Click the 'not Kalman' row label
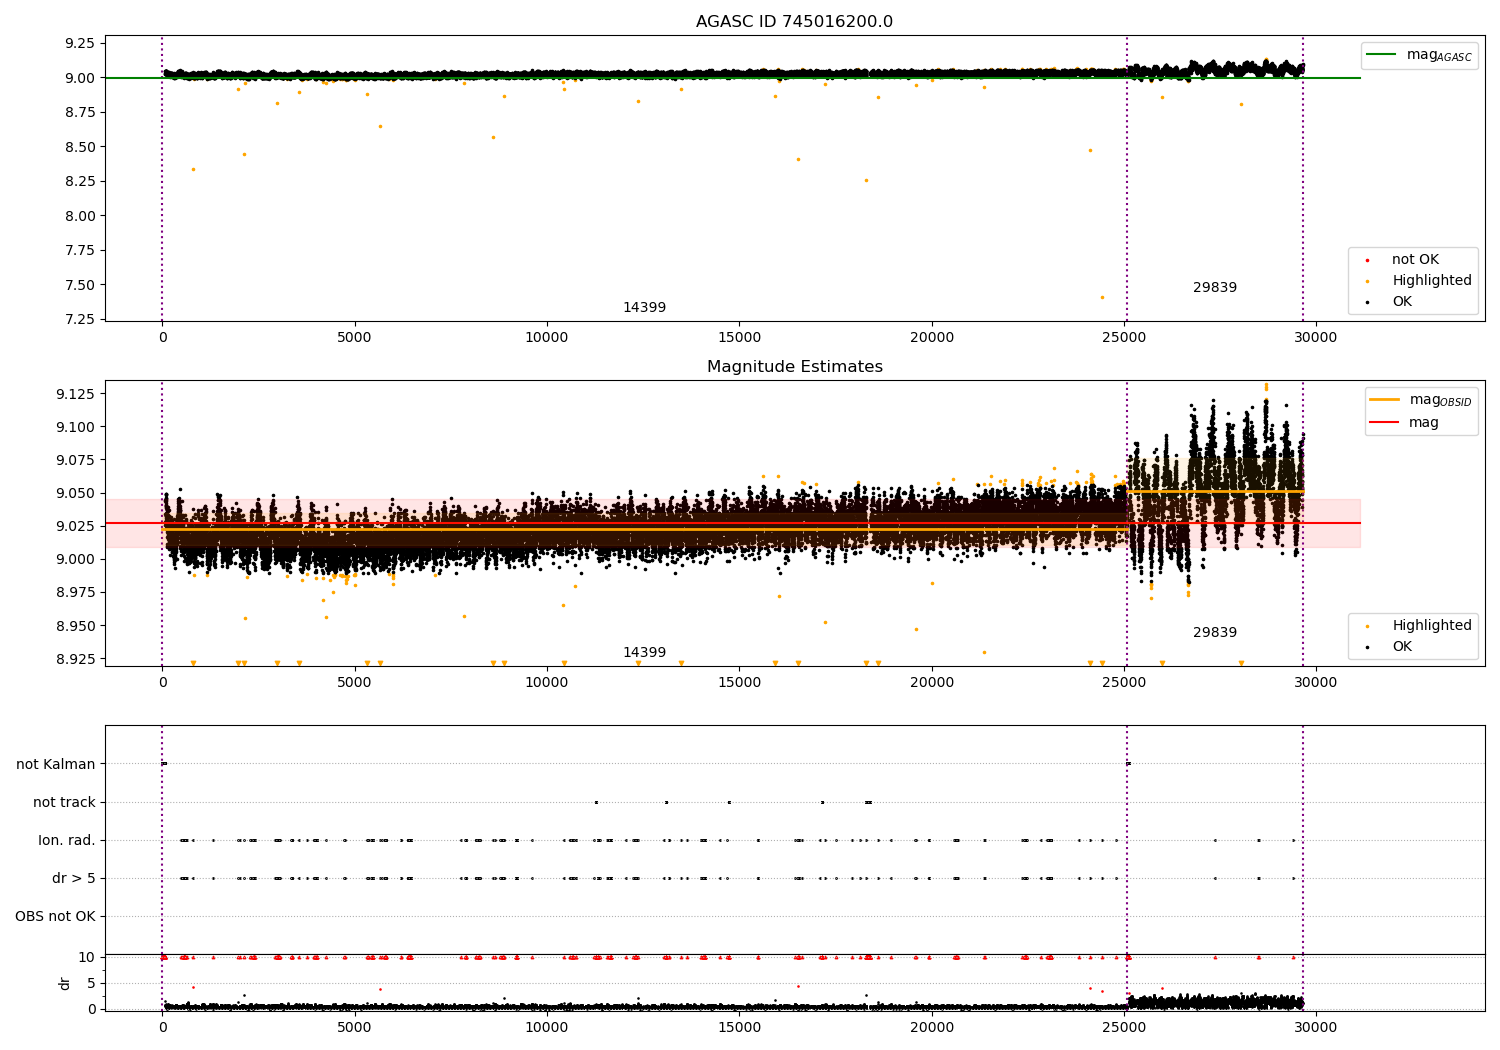The image size is (1500, 1050). [x=56, y=765]
